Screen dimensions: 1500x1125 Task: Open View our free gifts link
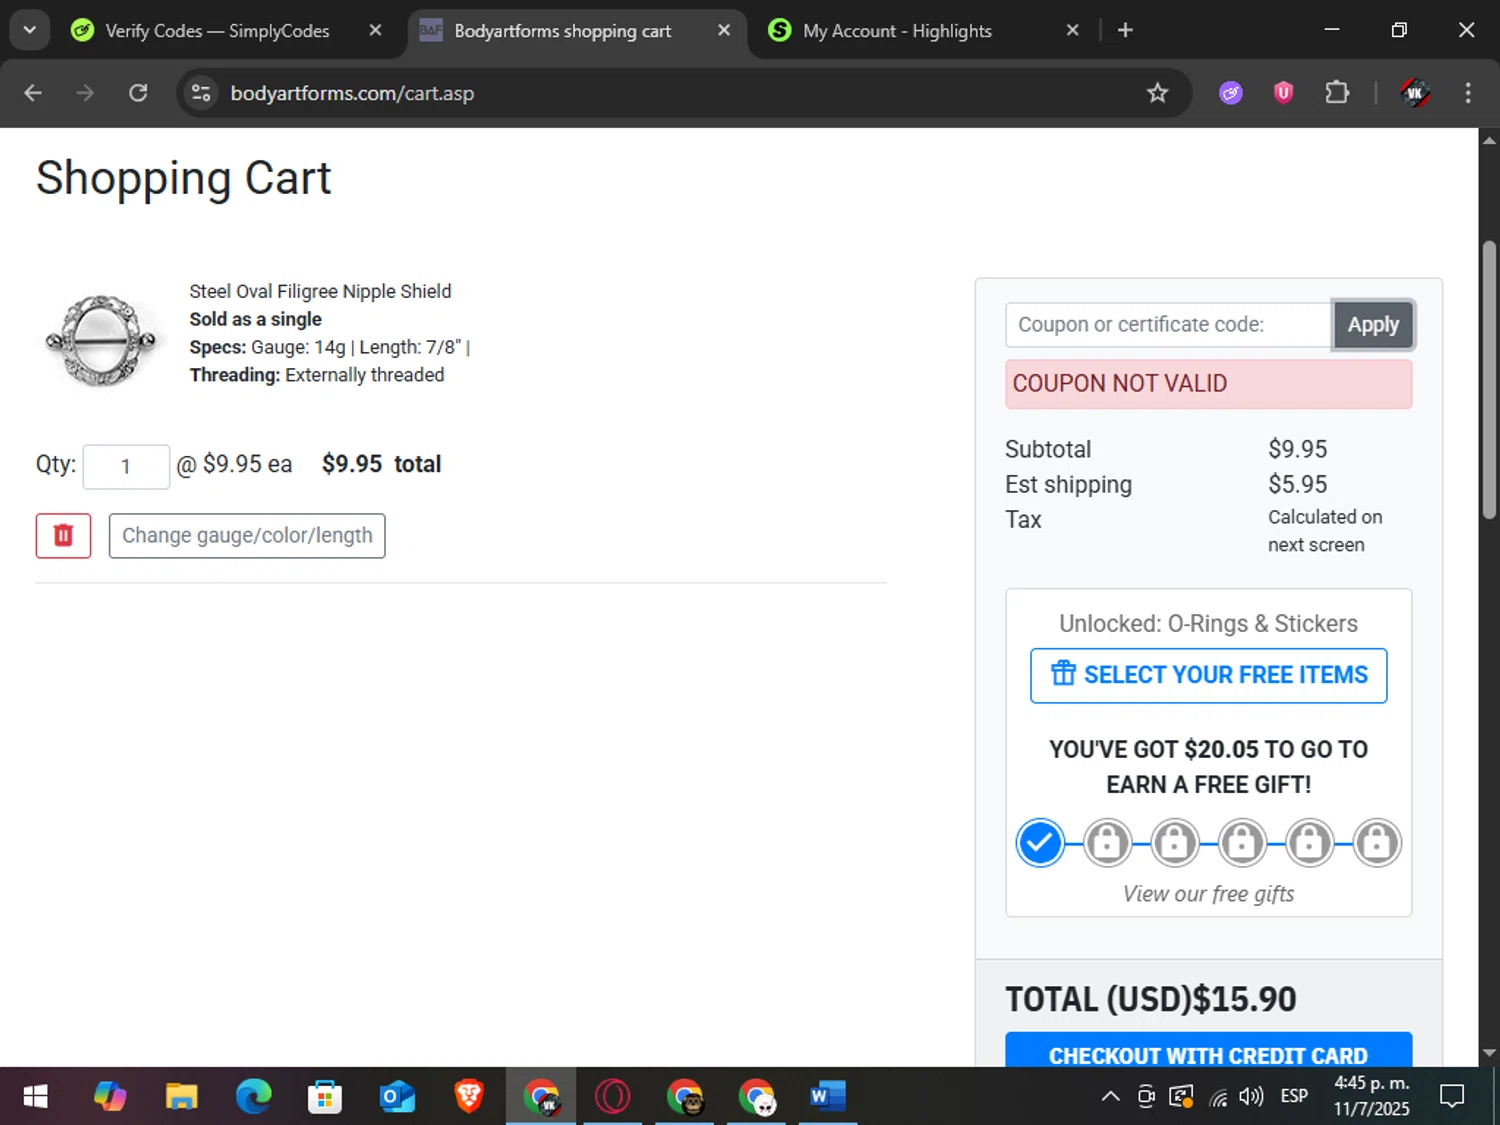(x=1208, y=894)
